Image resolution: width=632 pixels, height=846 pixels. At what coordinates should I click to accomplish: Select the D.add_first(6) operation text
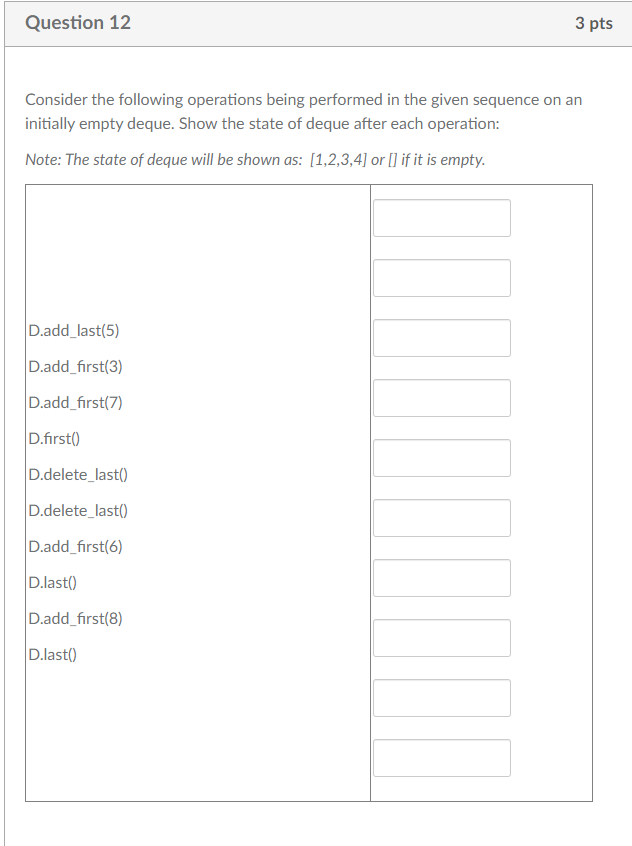point(72,546)
